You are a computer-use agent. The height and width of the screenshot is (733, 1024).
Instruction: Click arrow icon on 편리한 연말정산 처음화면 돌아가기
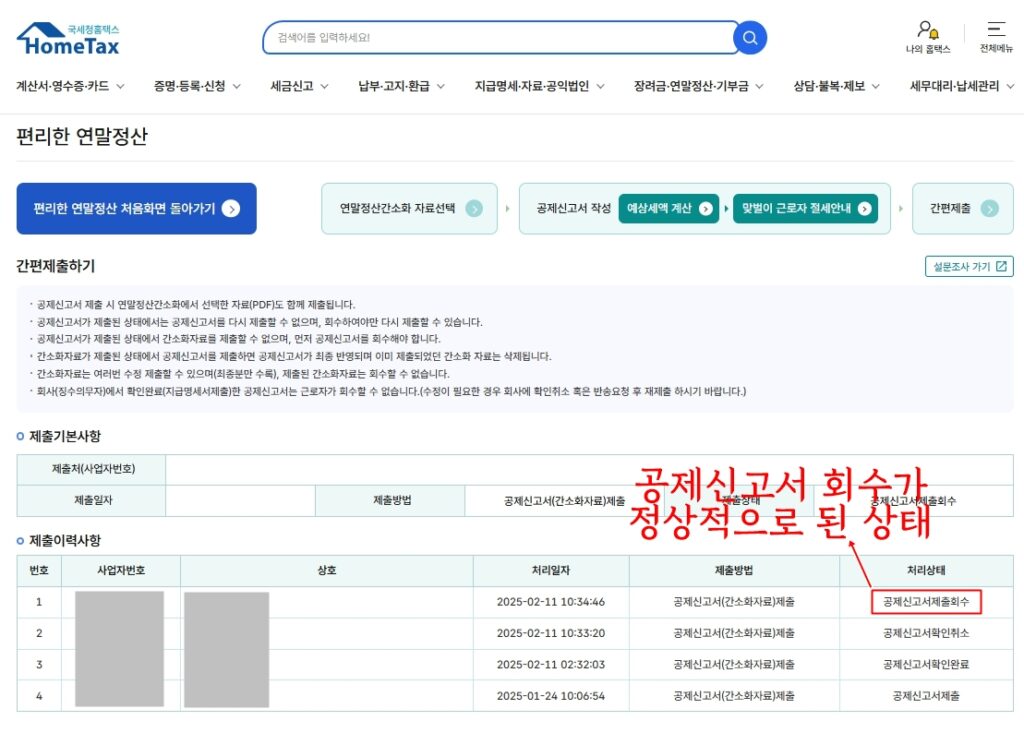pos(231,208)
